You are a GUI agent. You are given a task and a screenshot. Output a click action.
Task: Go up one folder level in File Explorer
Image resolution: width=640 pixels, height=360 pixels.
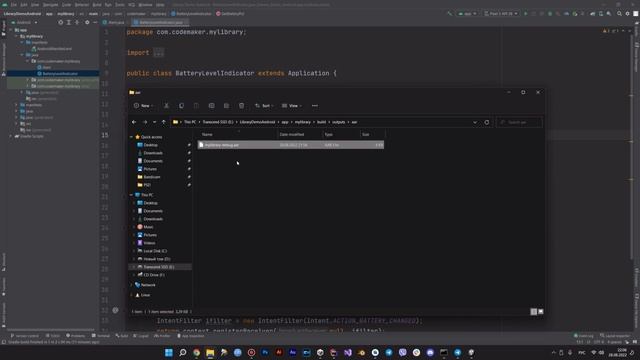pos(164,122)
